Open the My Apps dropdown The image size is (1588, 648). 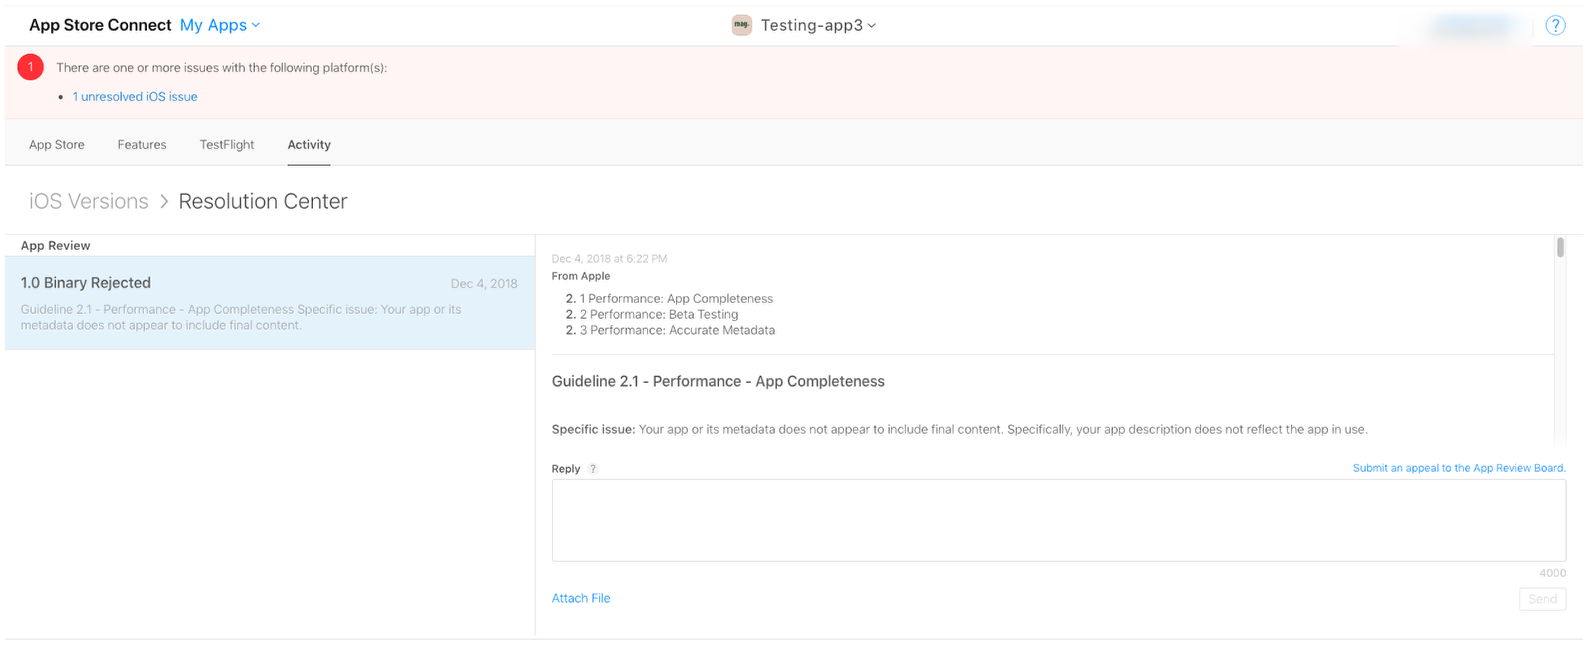coord(220,25)
